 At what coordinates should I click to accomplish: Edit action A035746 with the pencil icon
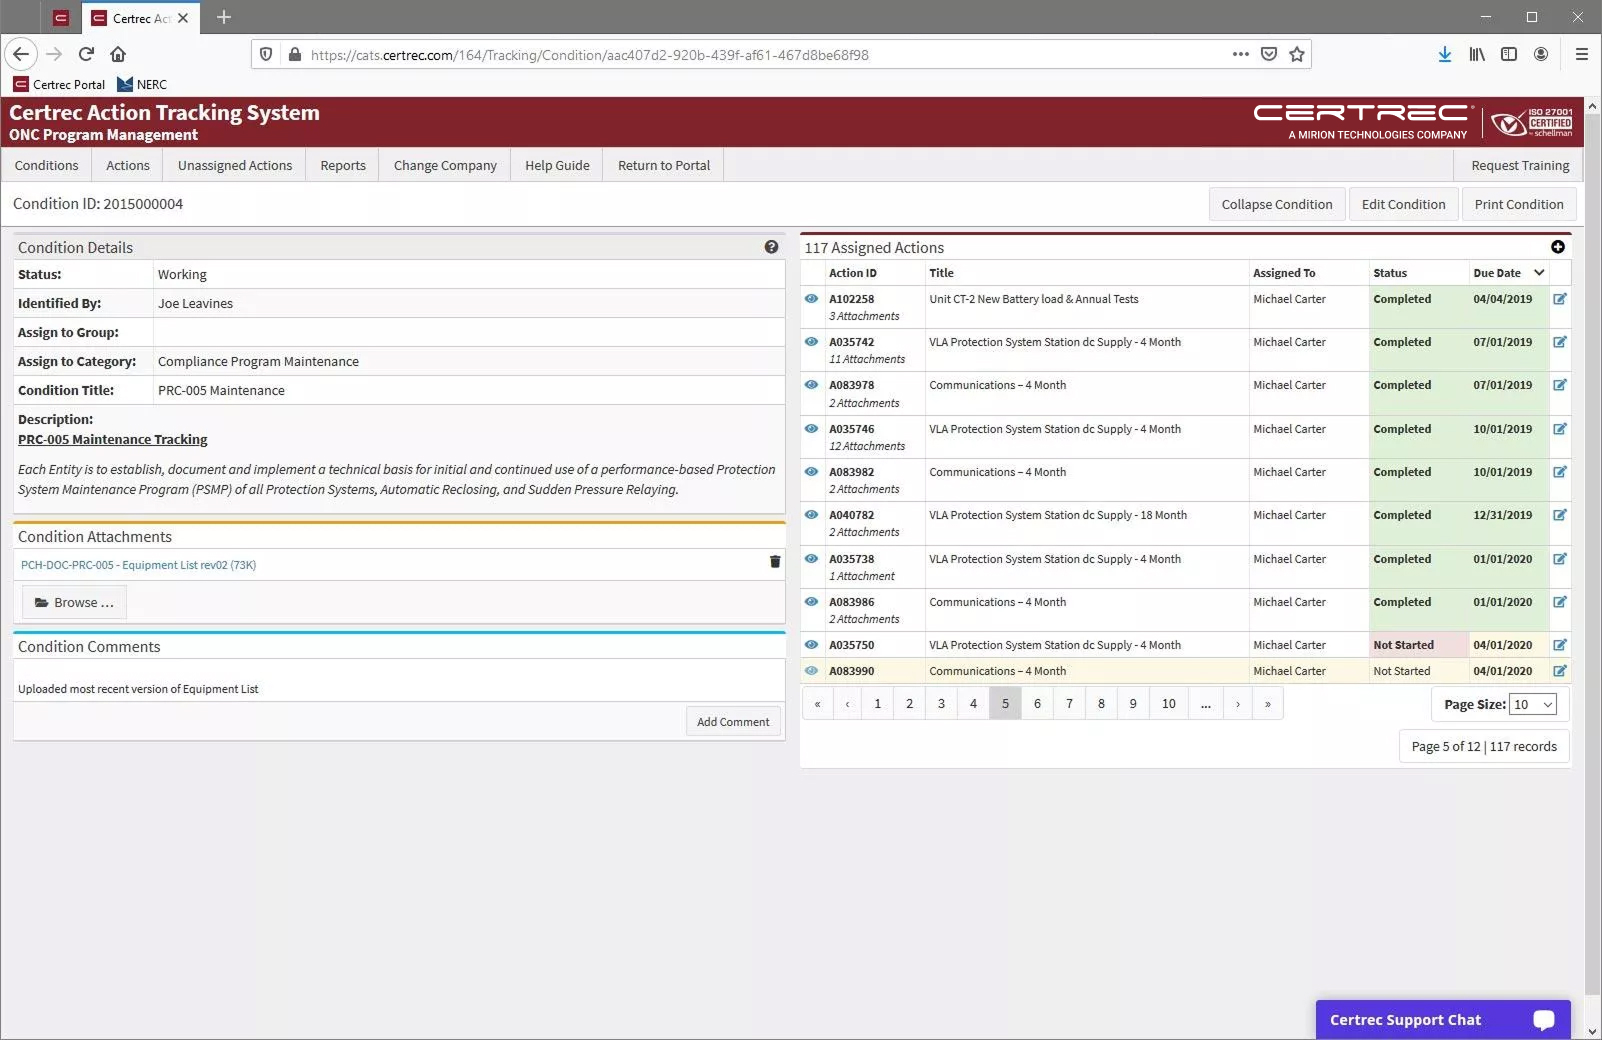tap(1559, 429)
